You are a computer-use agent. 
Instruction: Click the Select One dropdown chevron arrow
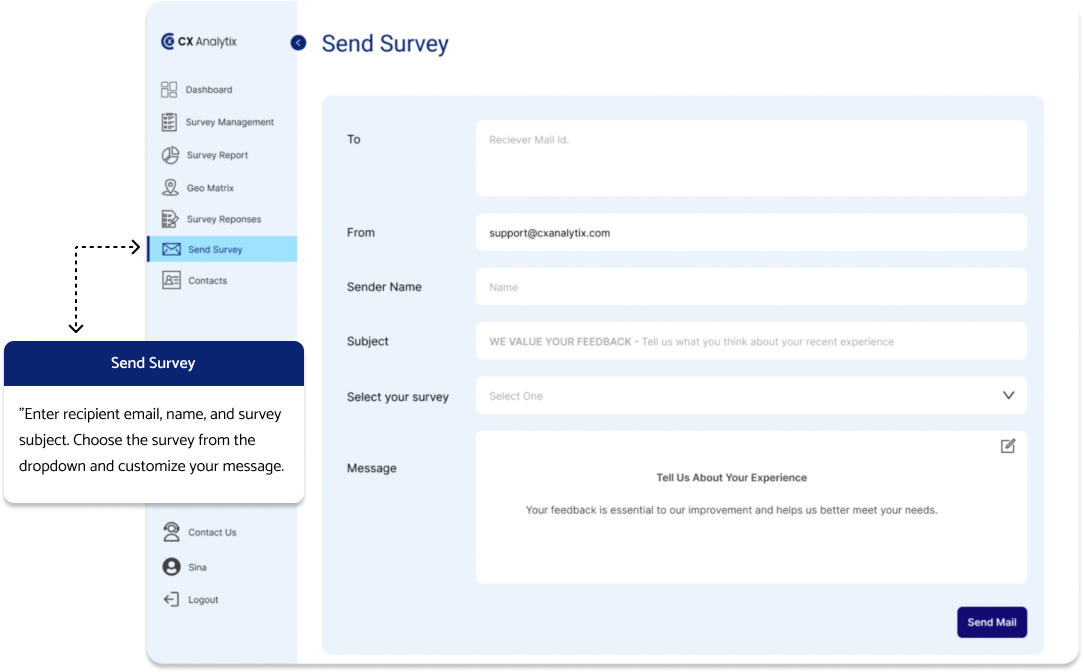pyautogui.click(x=1008, y=395)
